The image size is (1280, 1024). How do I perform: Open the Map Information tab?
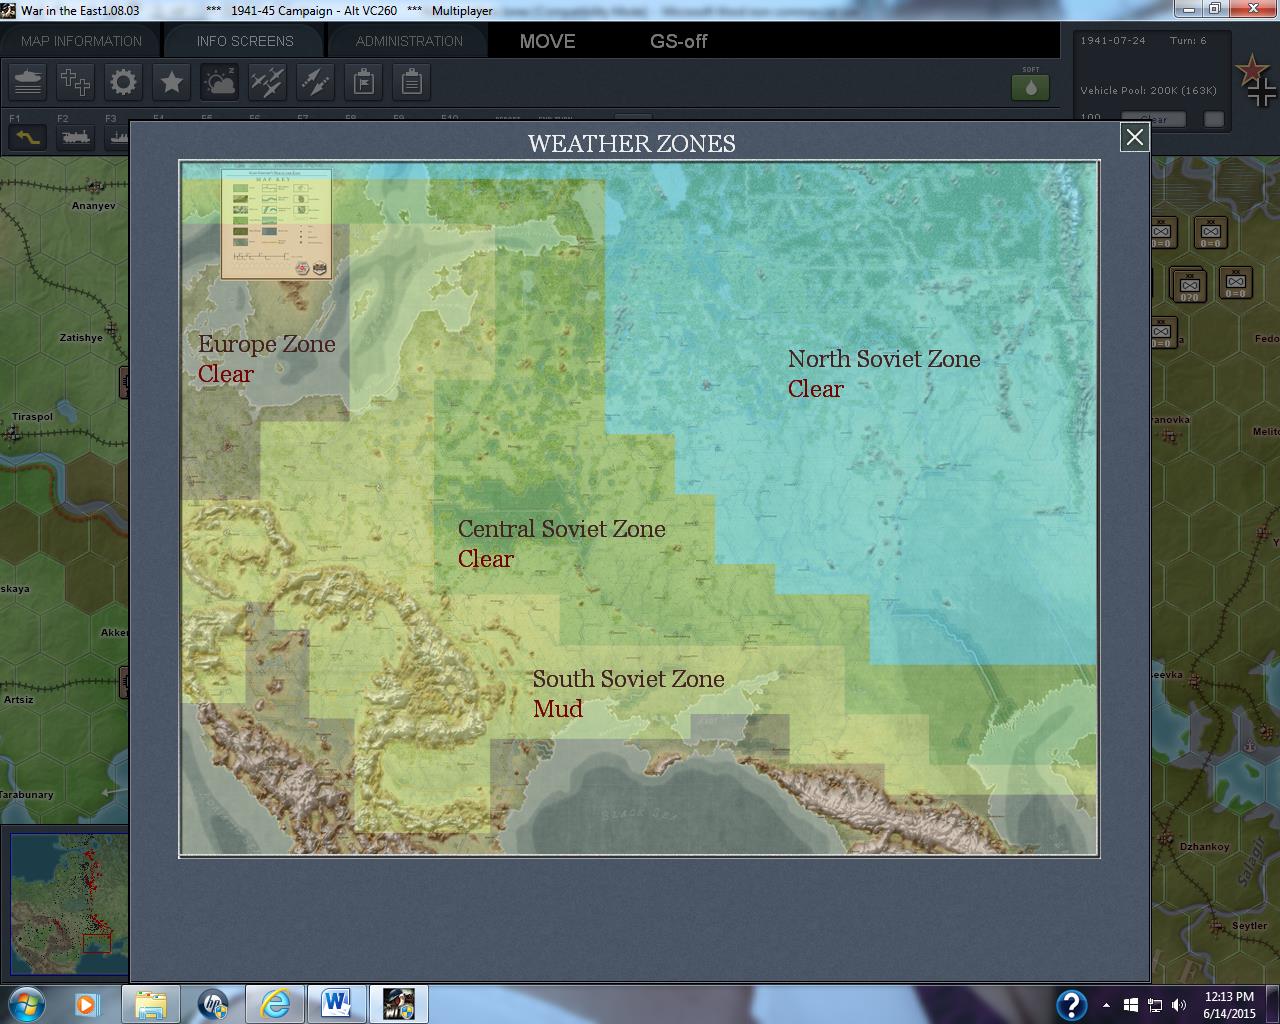[x=82, y=41]
